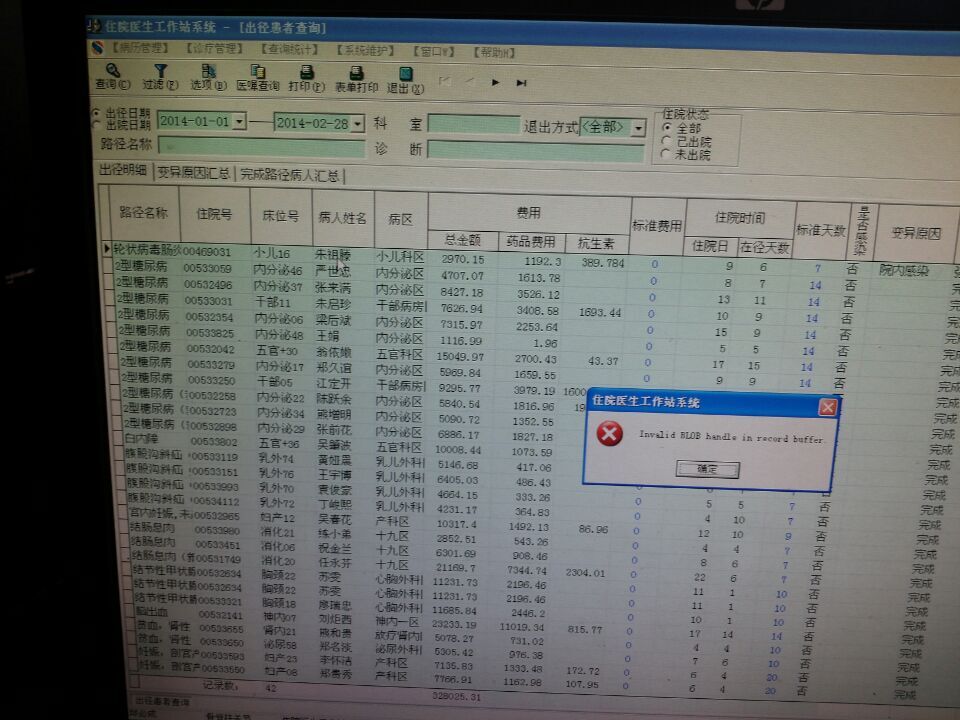Click the 小儿科区 ward cell

[x=400, y=257]
